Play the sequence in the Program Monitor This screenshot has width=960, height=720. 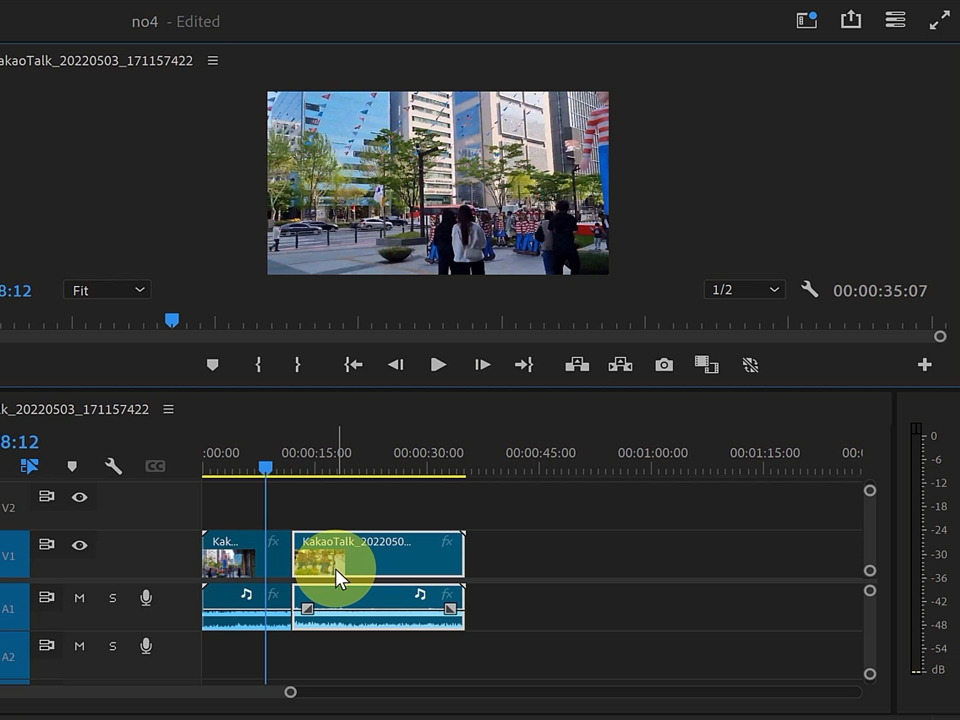438,365
